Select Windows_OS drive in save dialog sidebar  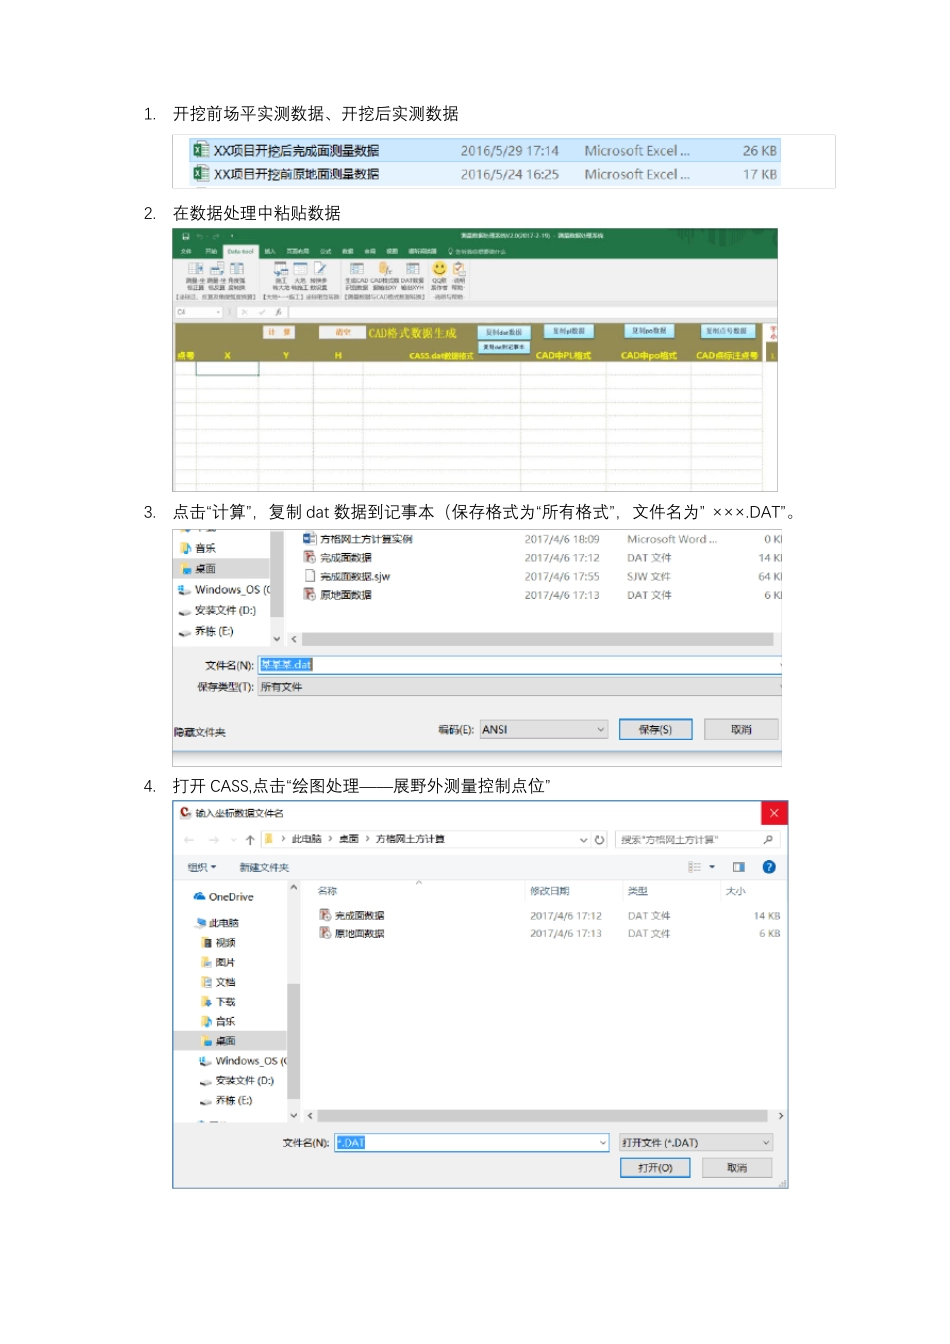224,590
